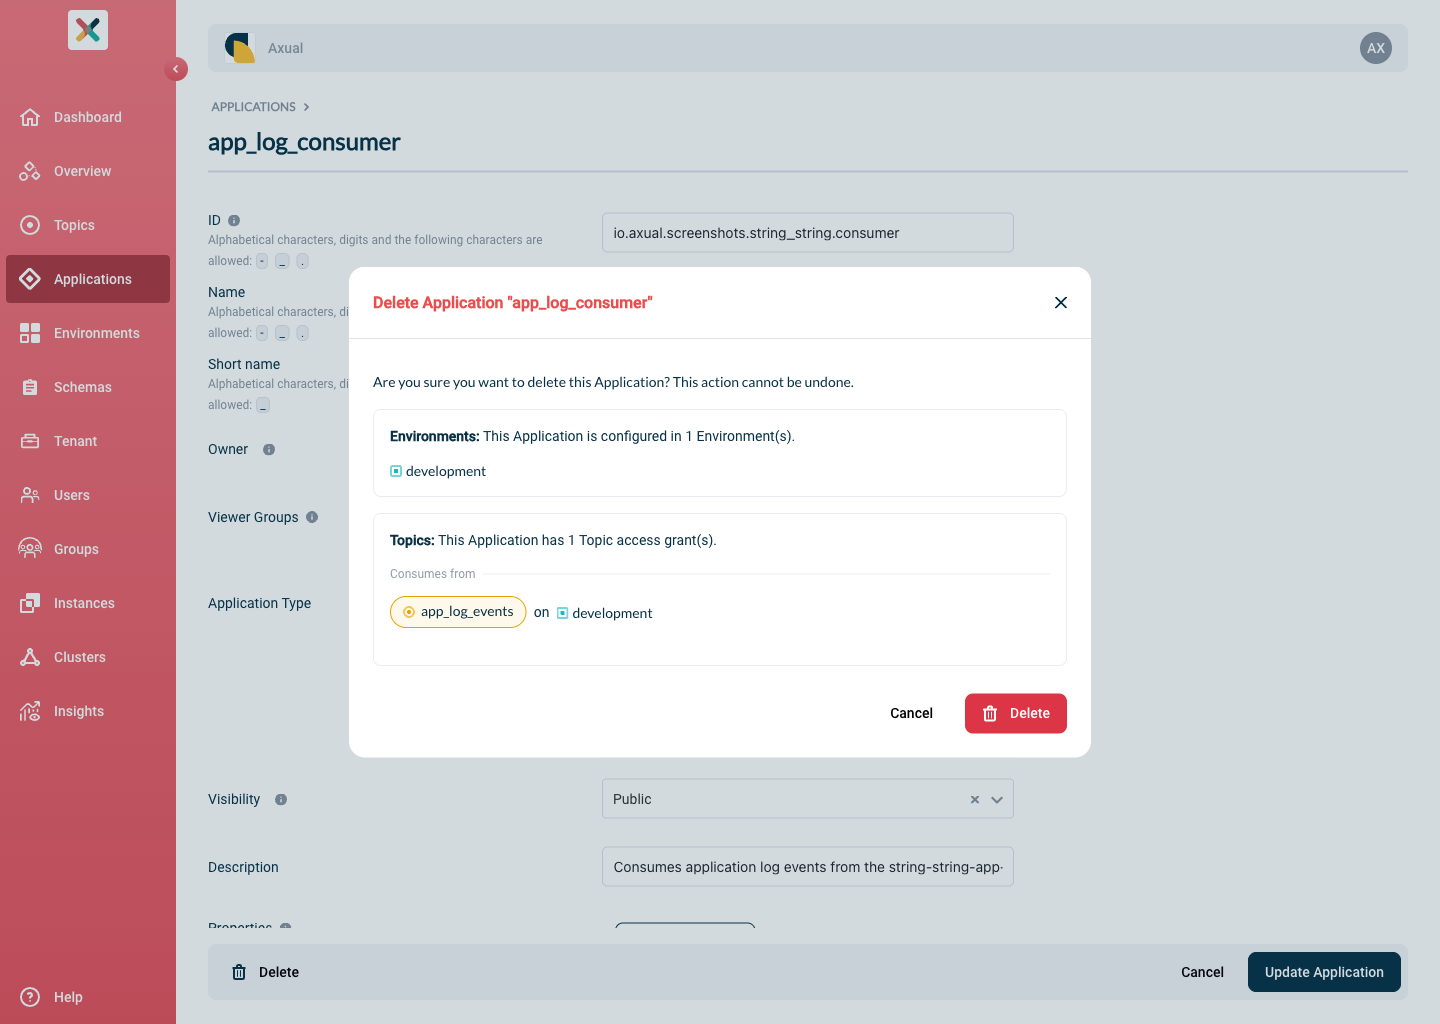Click the ID input field
The image size is (1440, 1024).
point(808,233)
